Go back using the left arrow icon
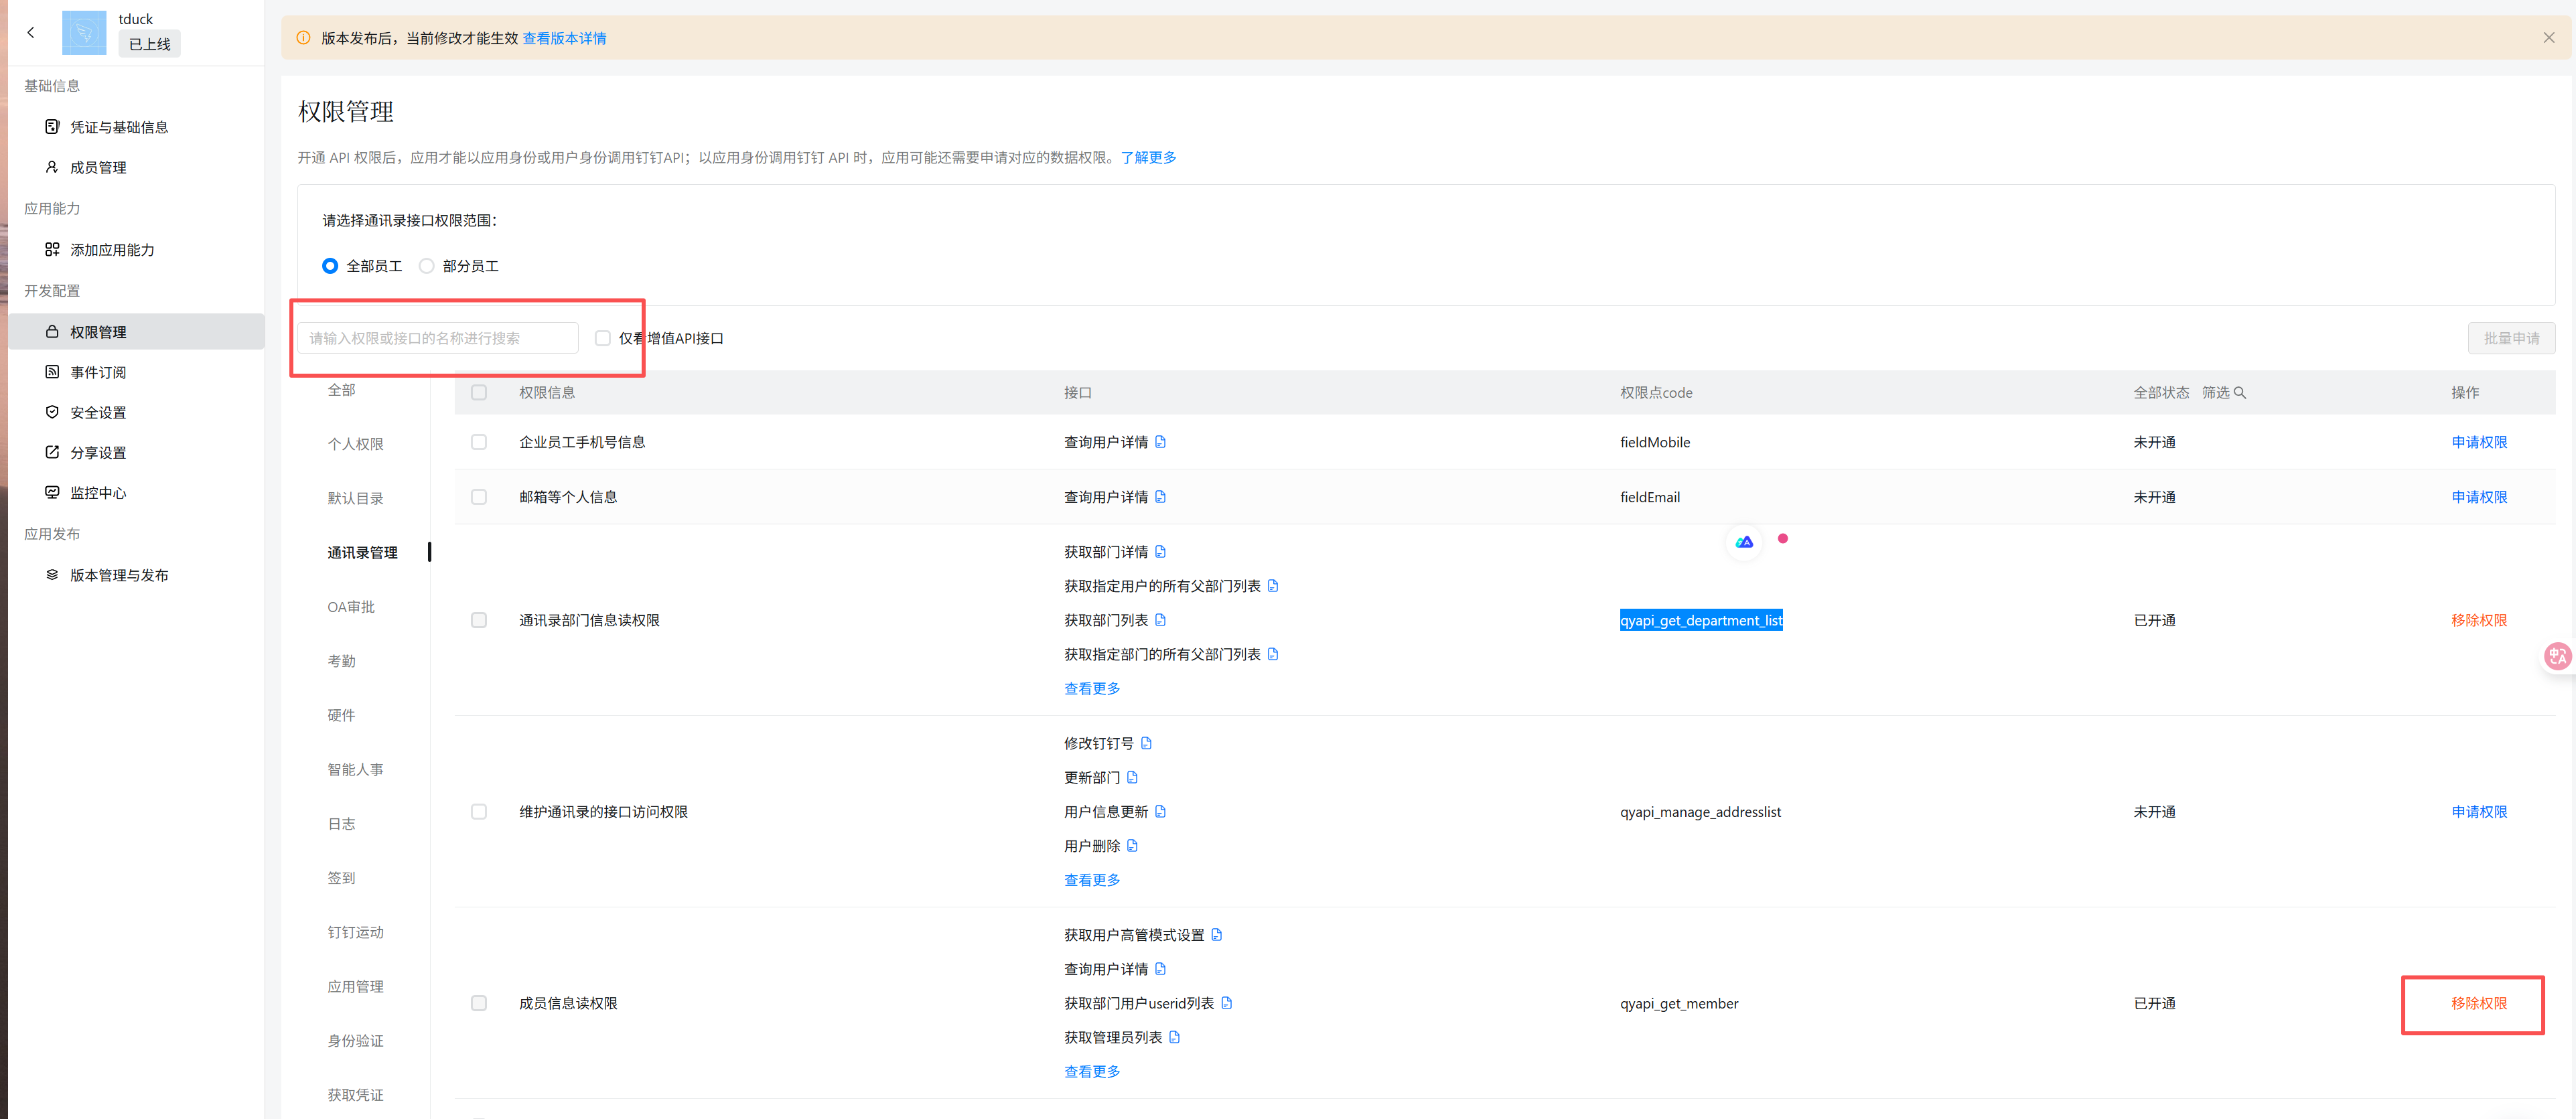 31,32
